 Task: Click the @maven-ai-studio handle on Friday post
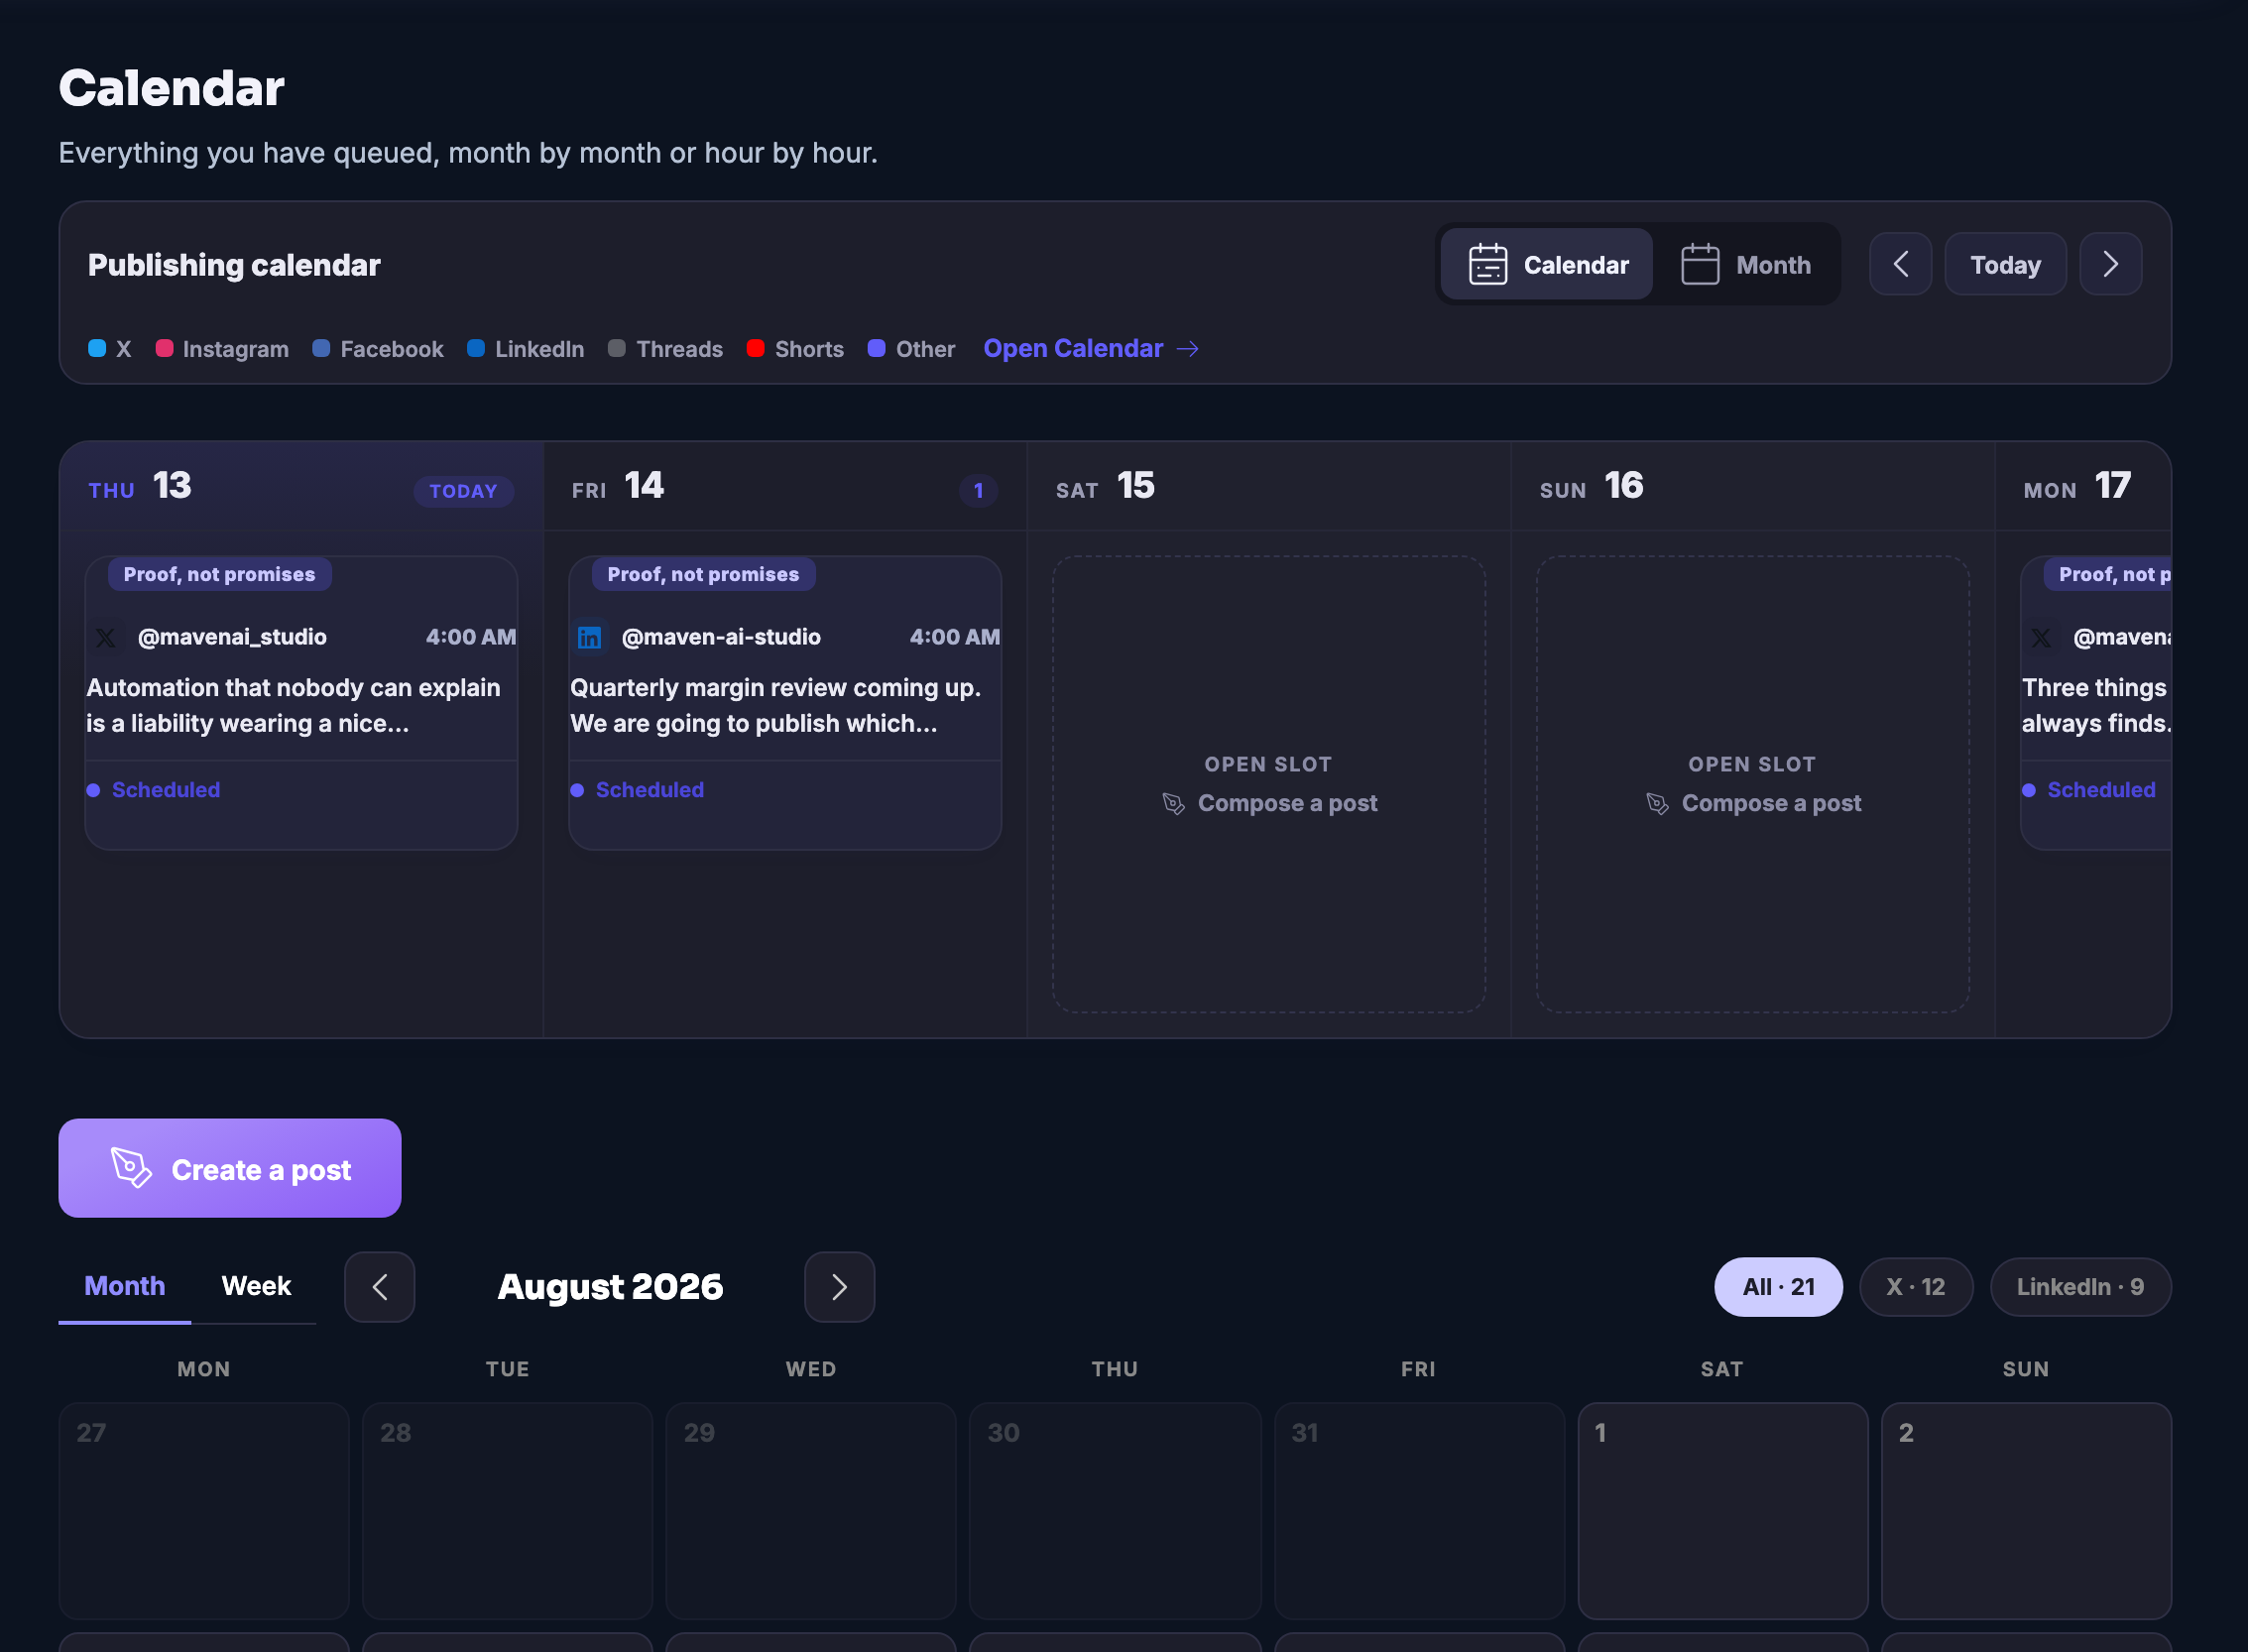(x=721, y=637)
